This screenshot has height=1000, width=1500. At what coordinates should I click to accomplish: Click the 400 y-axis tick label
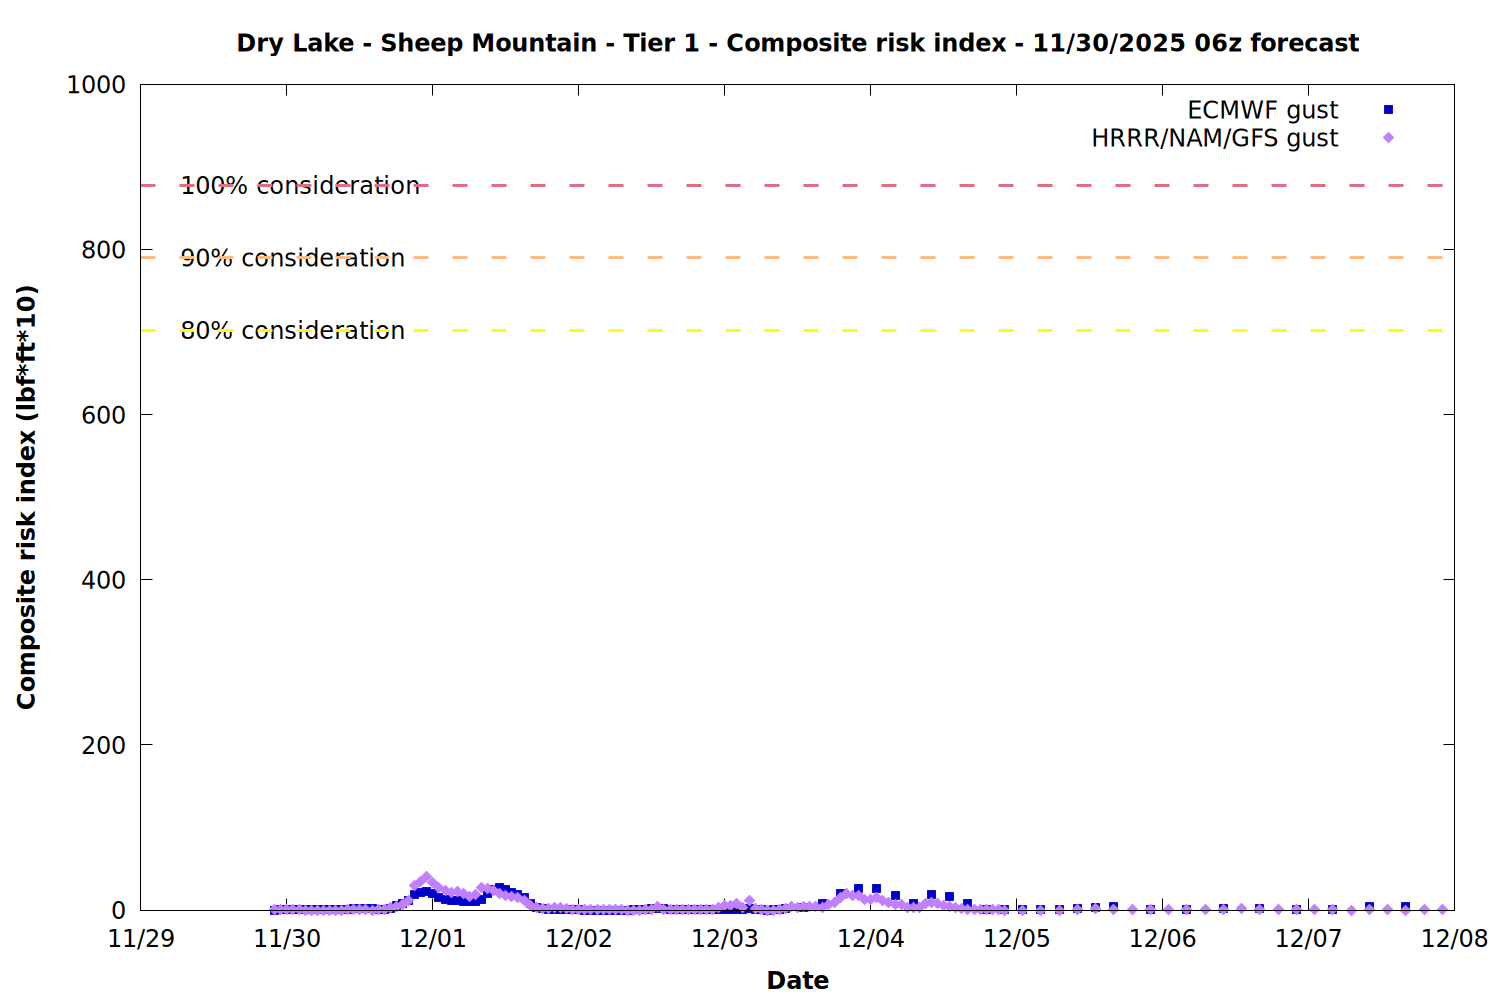click(103, 580)
